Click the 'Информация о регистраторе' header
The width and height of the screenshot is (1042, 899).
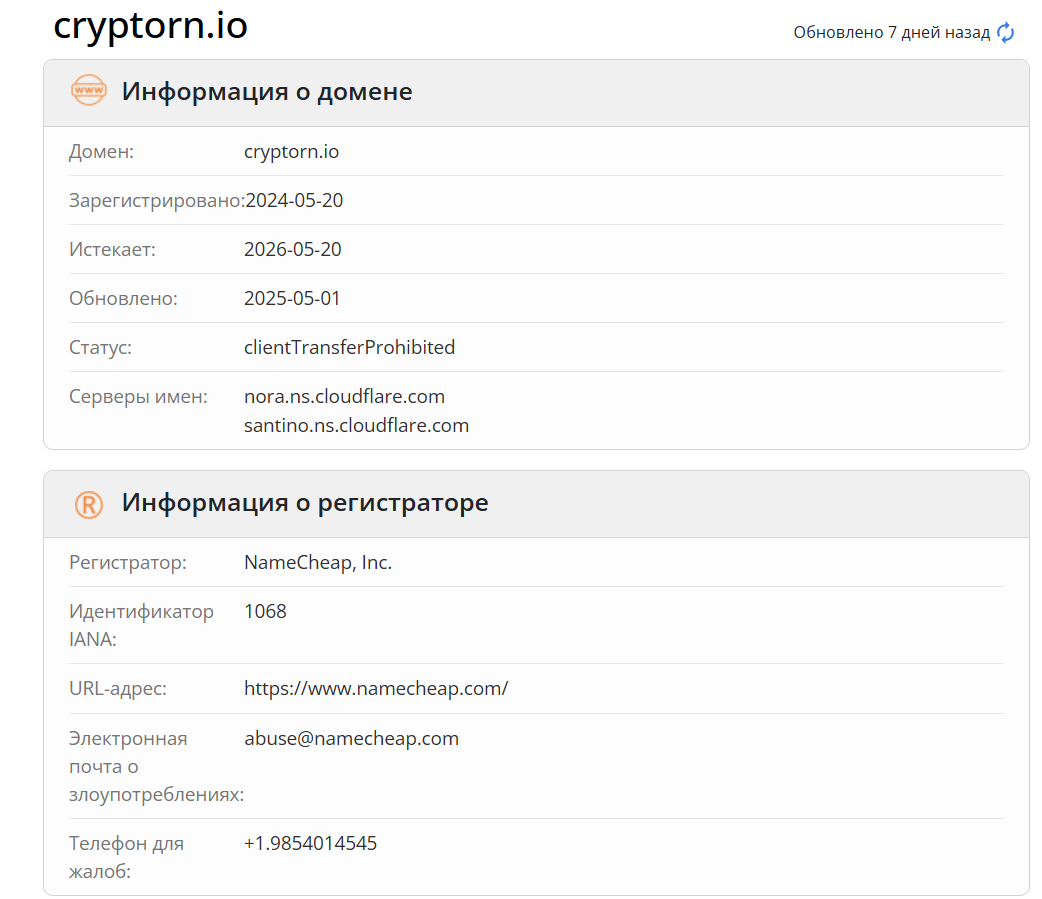tap(305, 503)
